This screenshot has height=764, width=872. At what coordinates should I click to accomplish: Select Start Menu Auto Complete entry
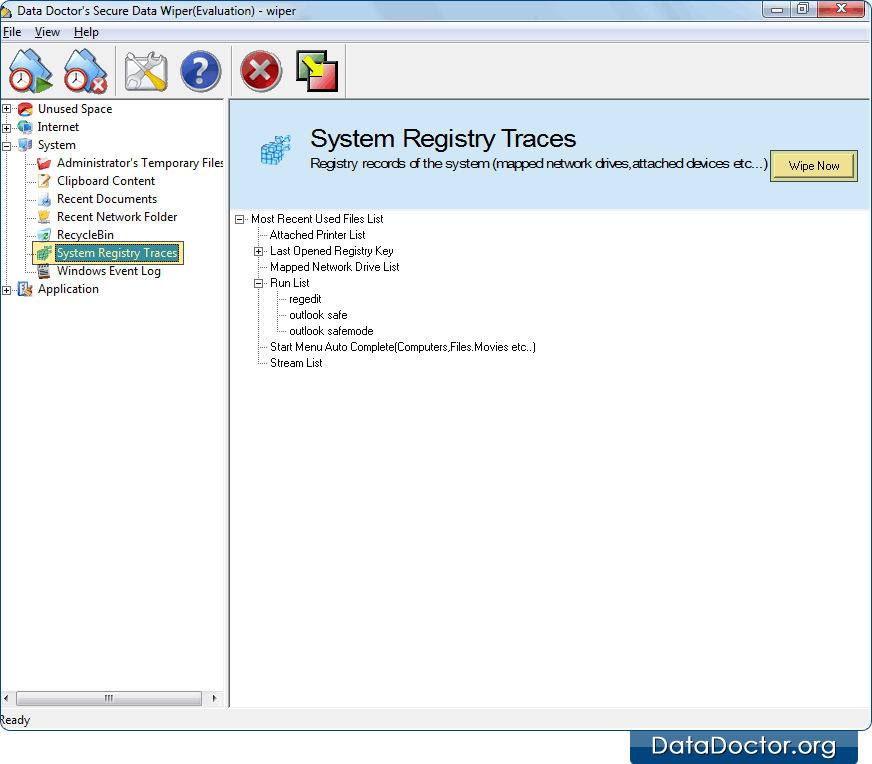[x=403, y=347]
